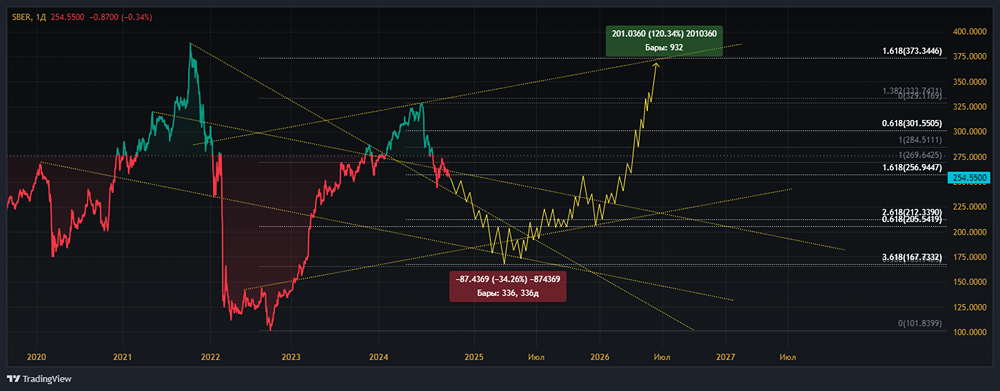Click the 2021 time axis label

coord(122,357)
